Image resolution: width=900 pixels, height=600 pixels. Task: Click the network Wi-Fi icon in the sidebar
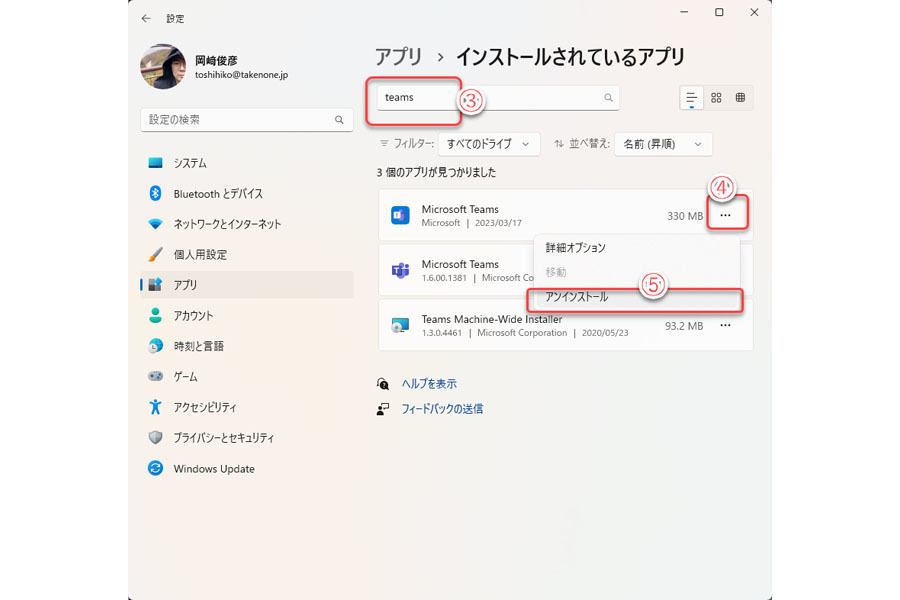click(x=156, y=224)
